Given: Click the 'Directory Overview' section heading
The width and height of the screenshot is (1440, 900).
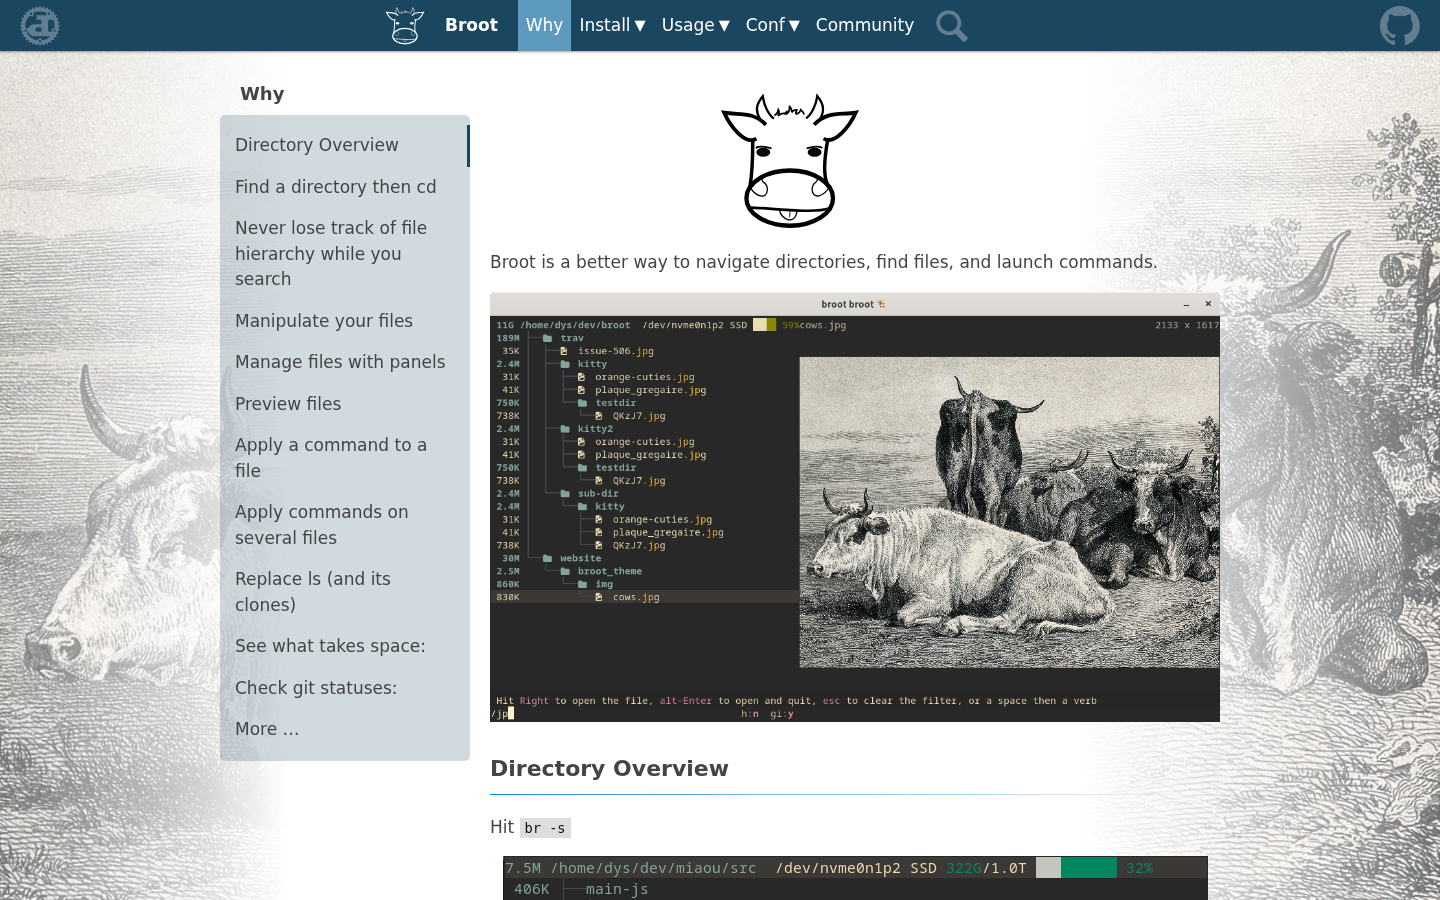Looking at the screenshot, I should (x=609, y=769).
